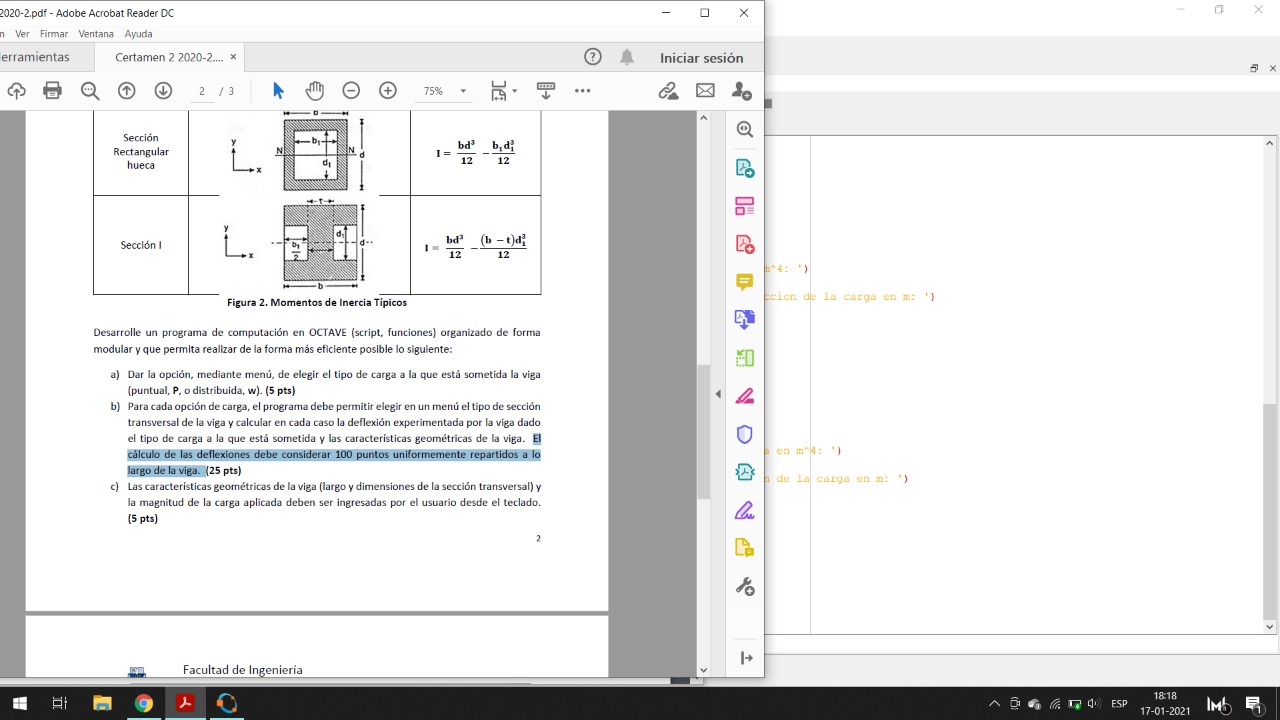Open the pink Edit PDF layout tool

(744, 206)
